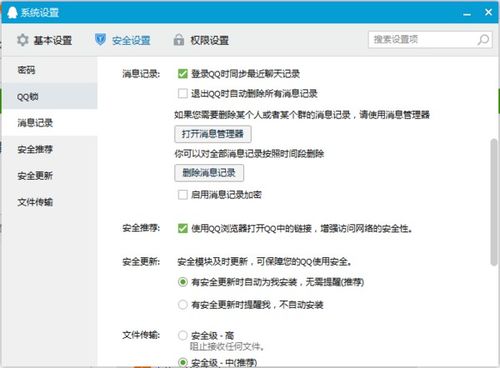Screen dimensions: 500x368
Task: Click the vertical scrollbar thumb
Action: point(494,202)
